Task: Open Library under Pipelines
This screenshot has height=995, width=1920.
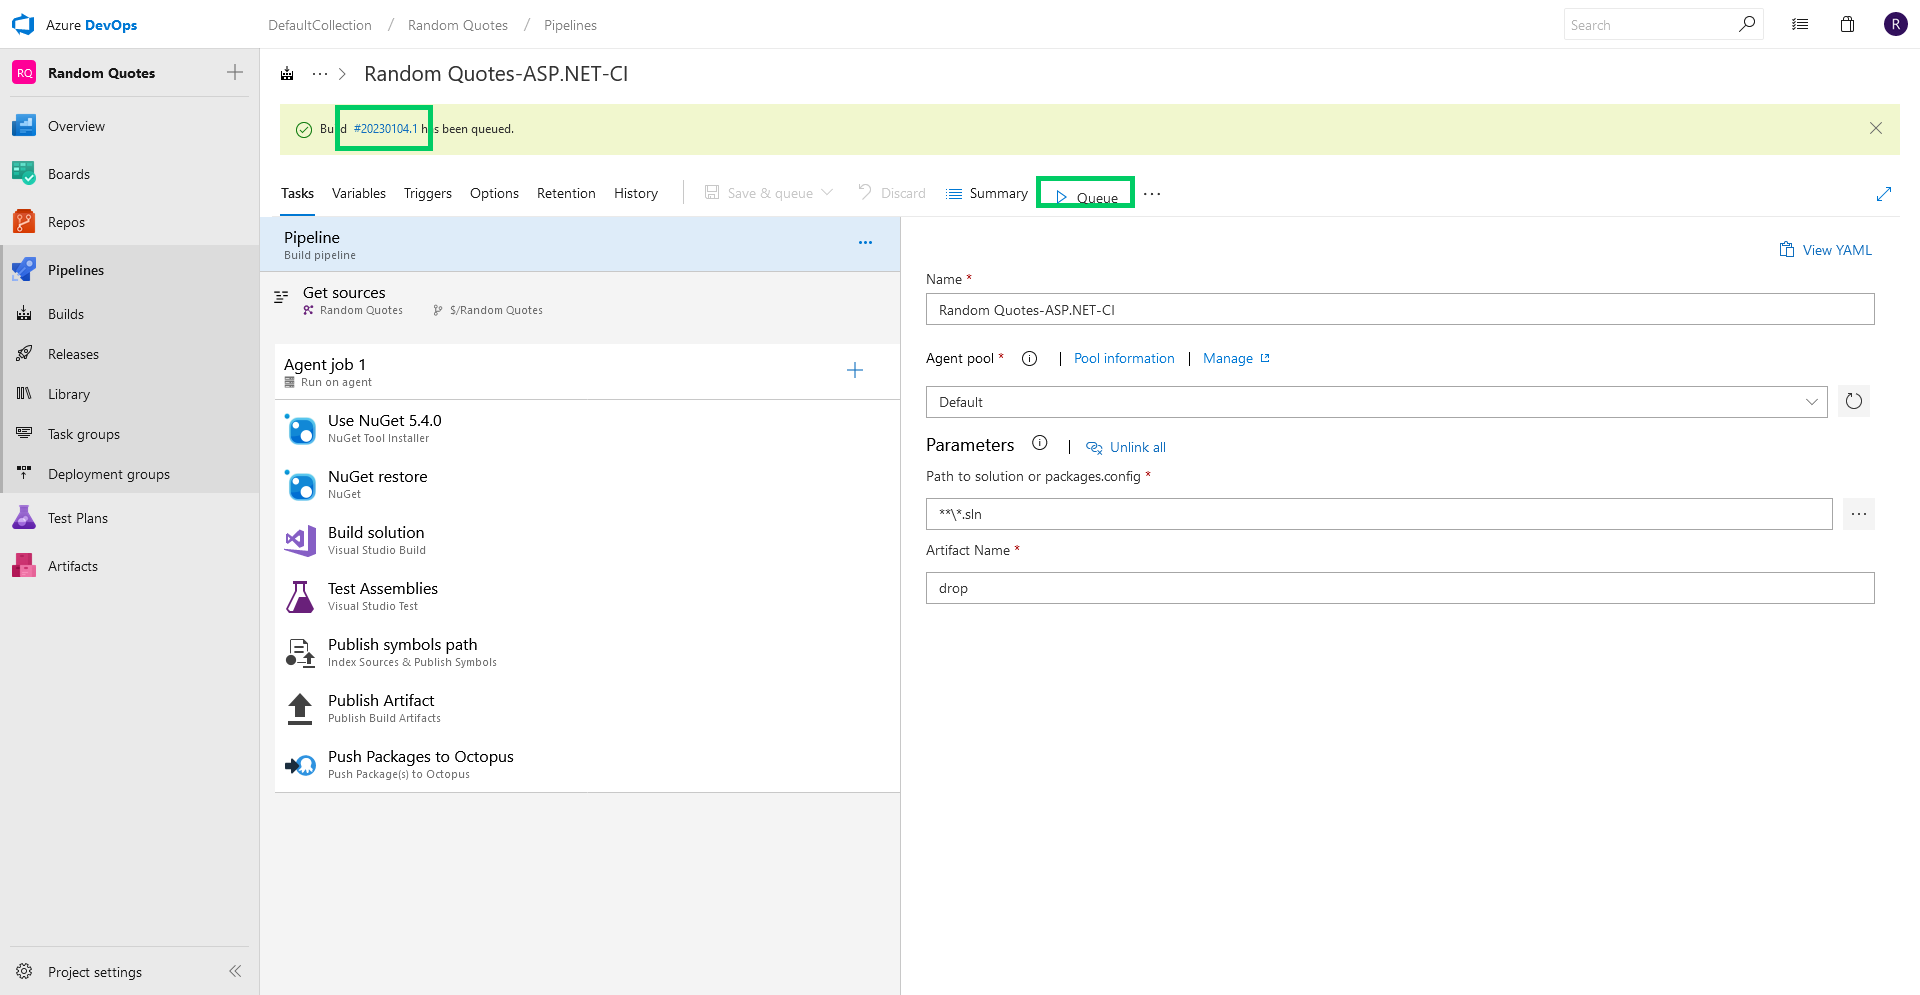Action: pyautogui.click(x=69, y=394)
